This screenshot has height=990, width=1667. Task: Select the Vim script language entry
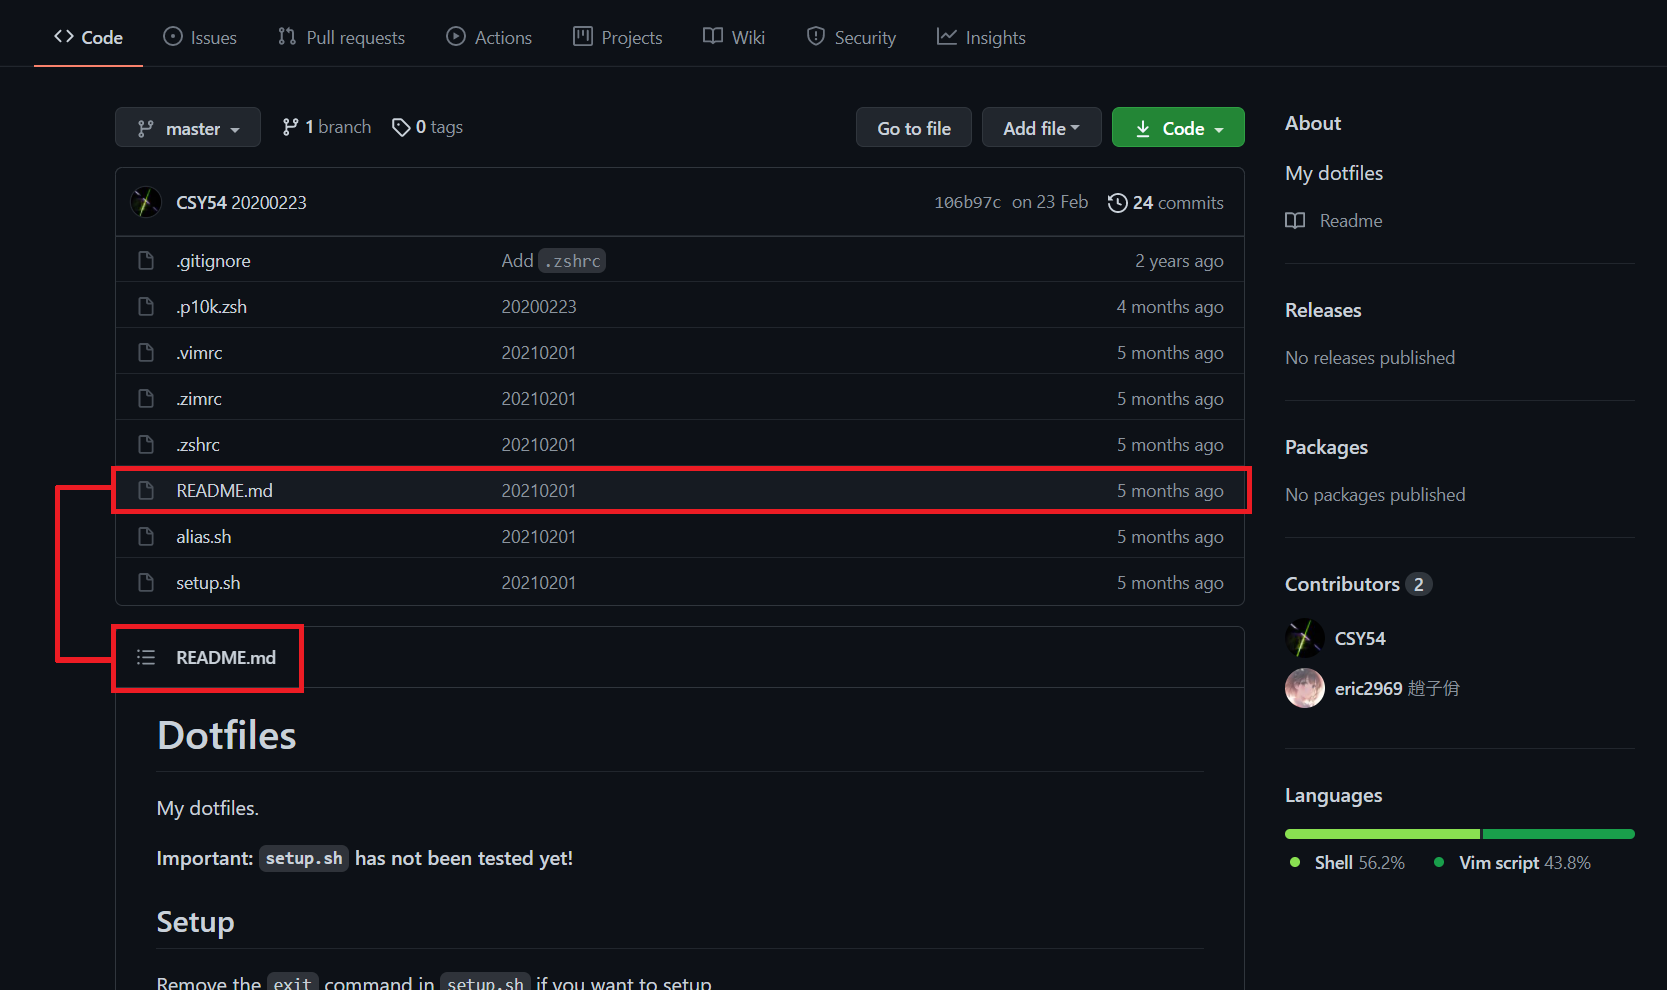[x=1498, y=863]
